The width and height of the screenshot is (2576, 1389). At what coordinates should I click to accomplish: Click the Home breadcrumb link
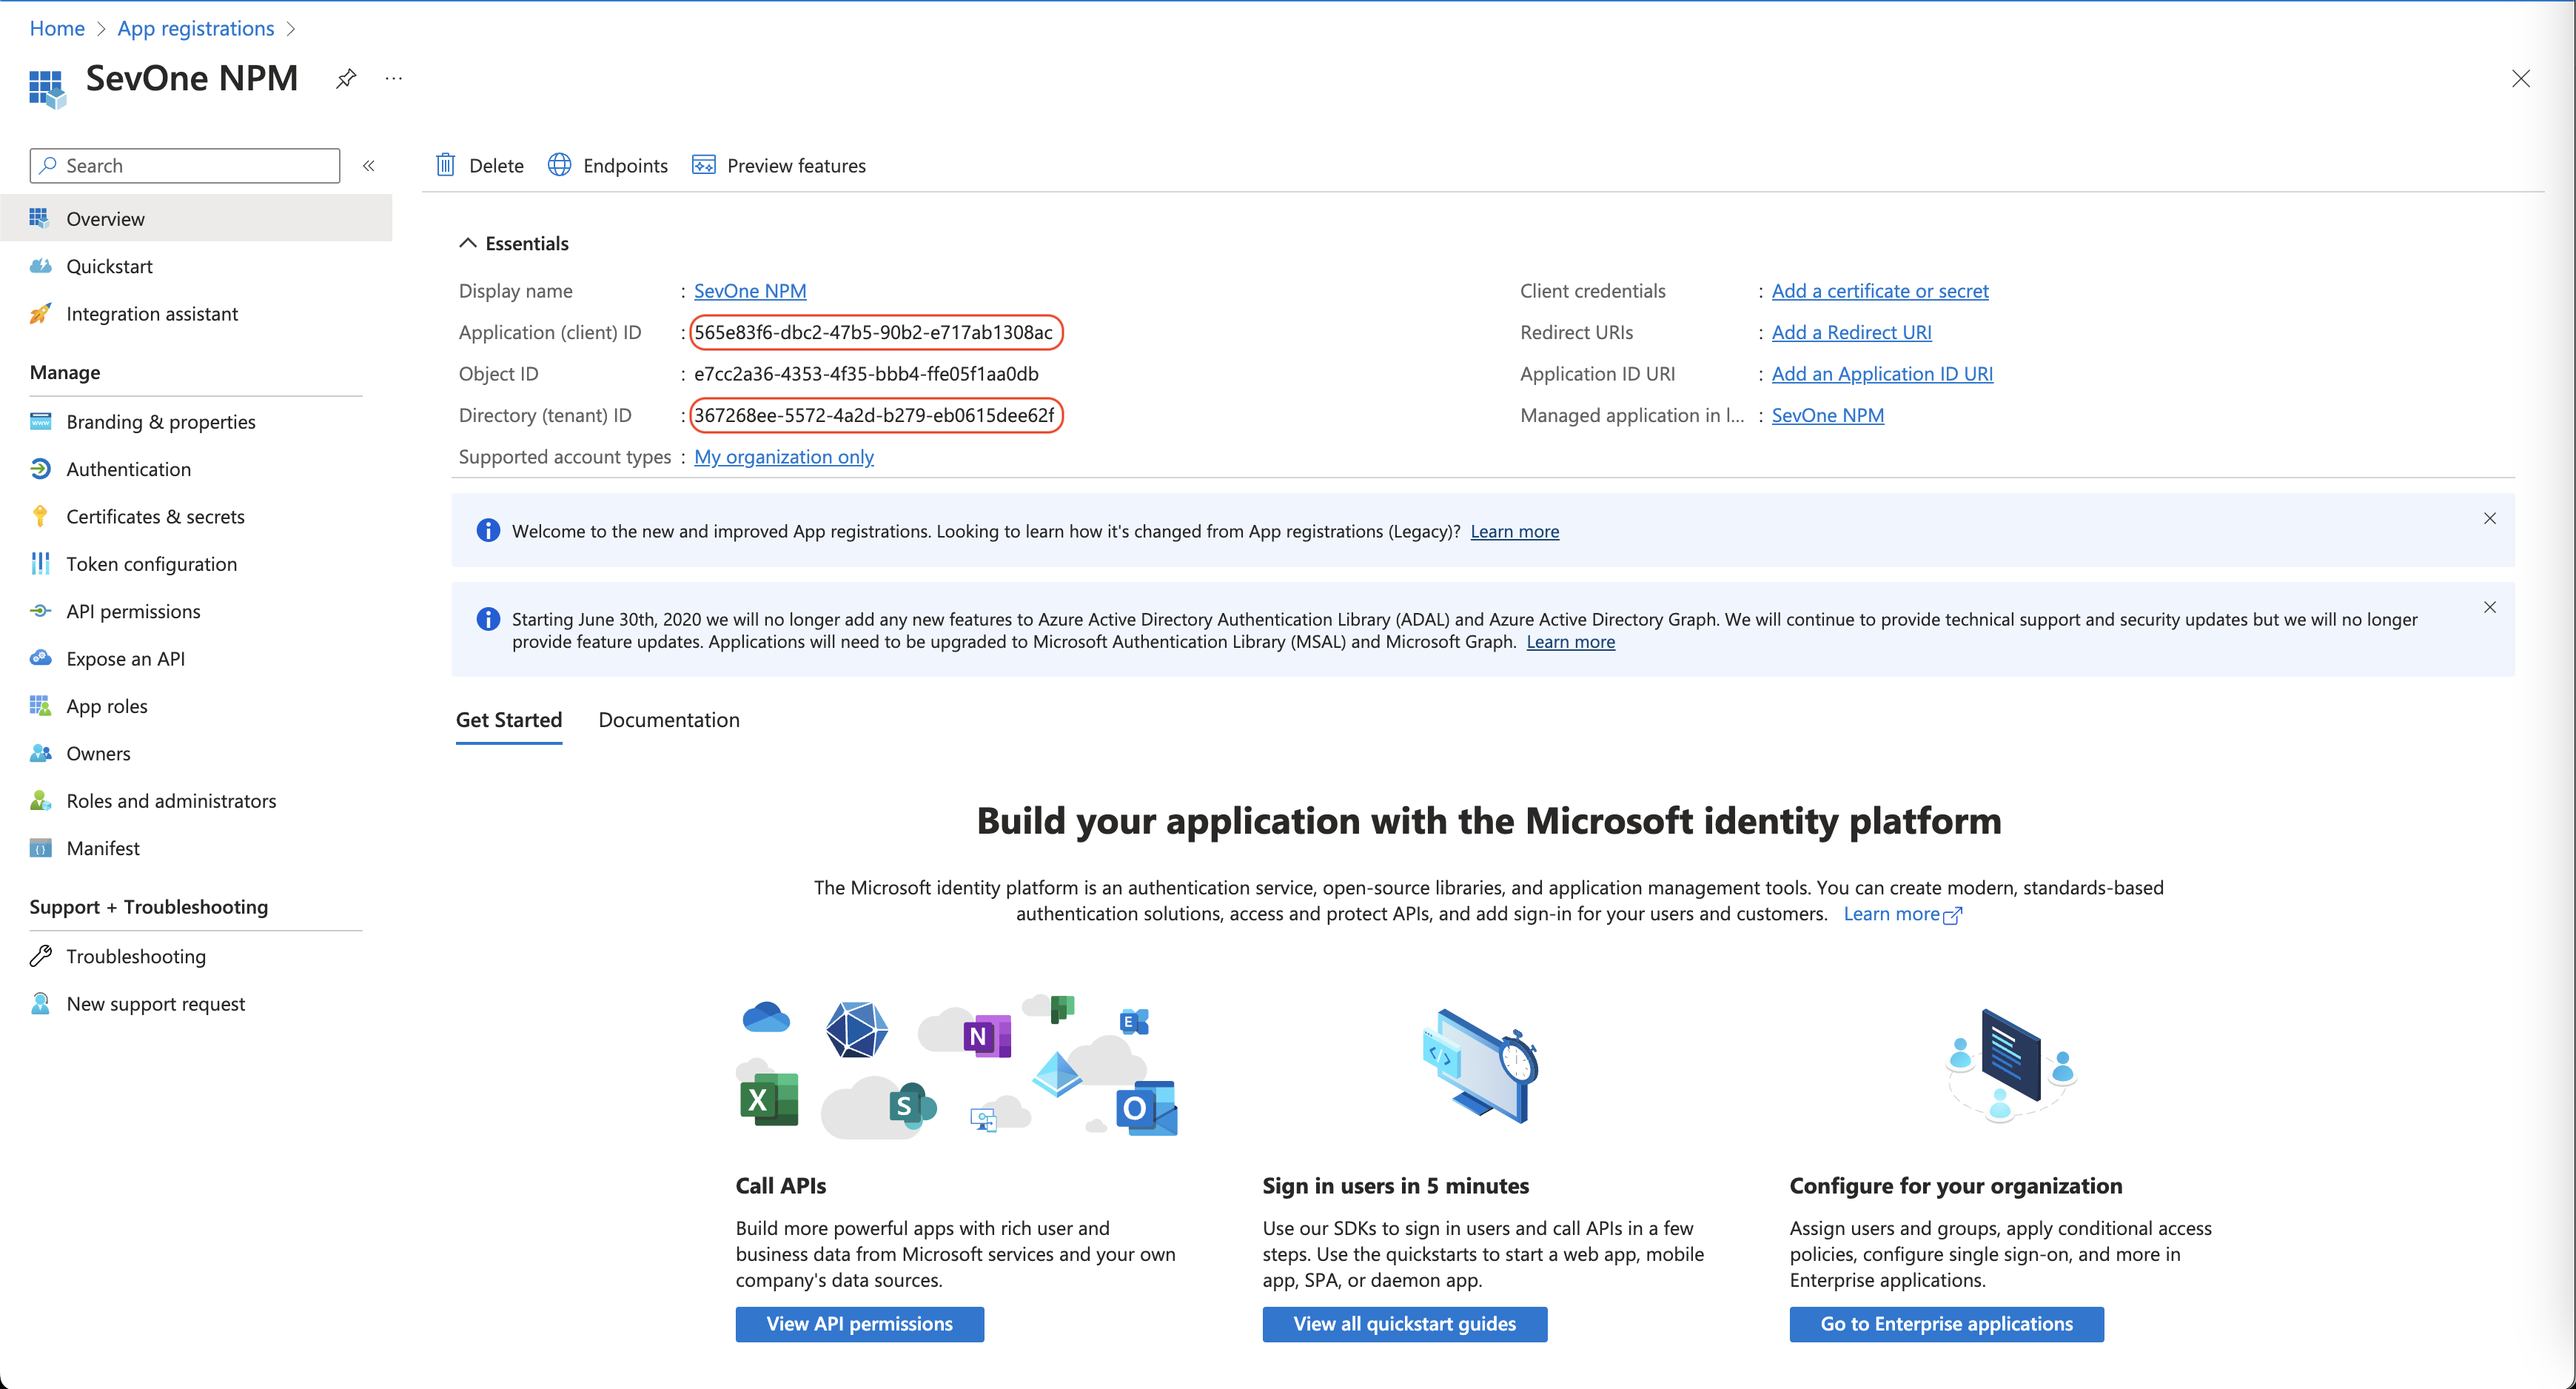(x=57, y=28)
